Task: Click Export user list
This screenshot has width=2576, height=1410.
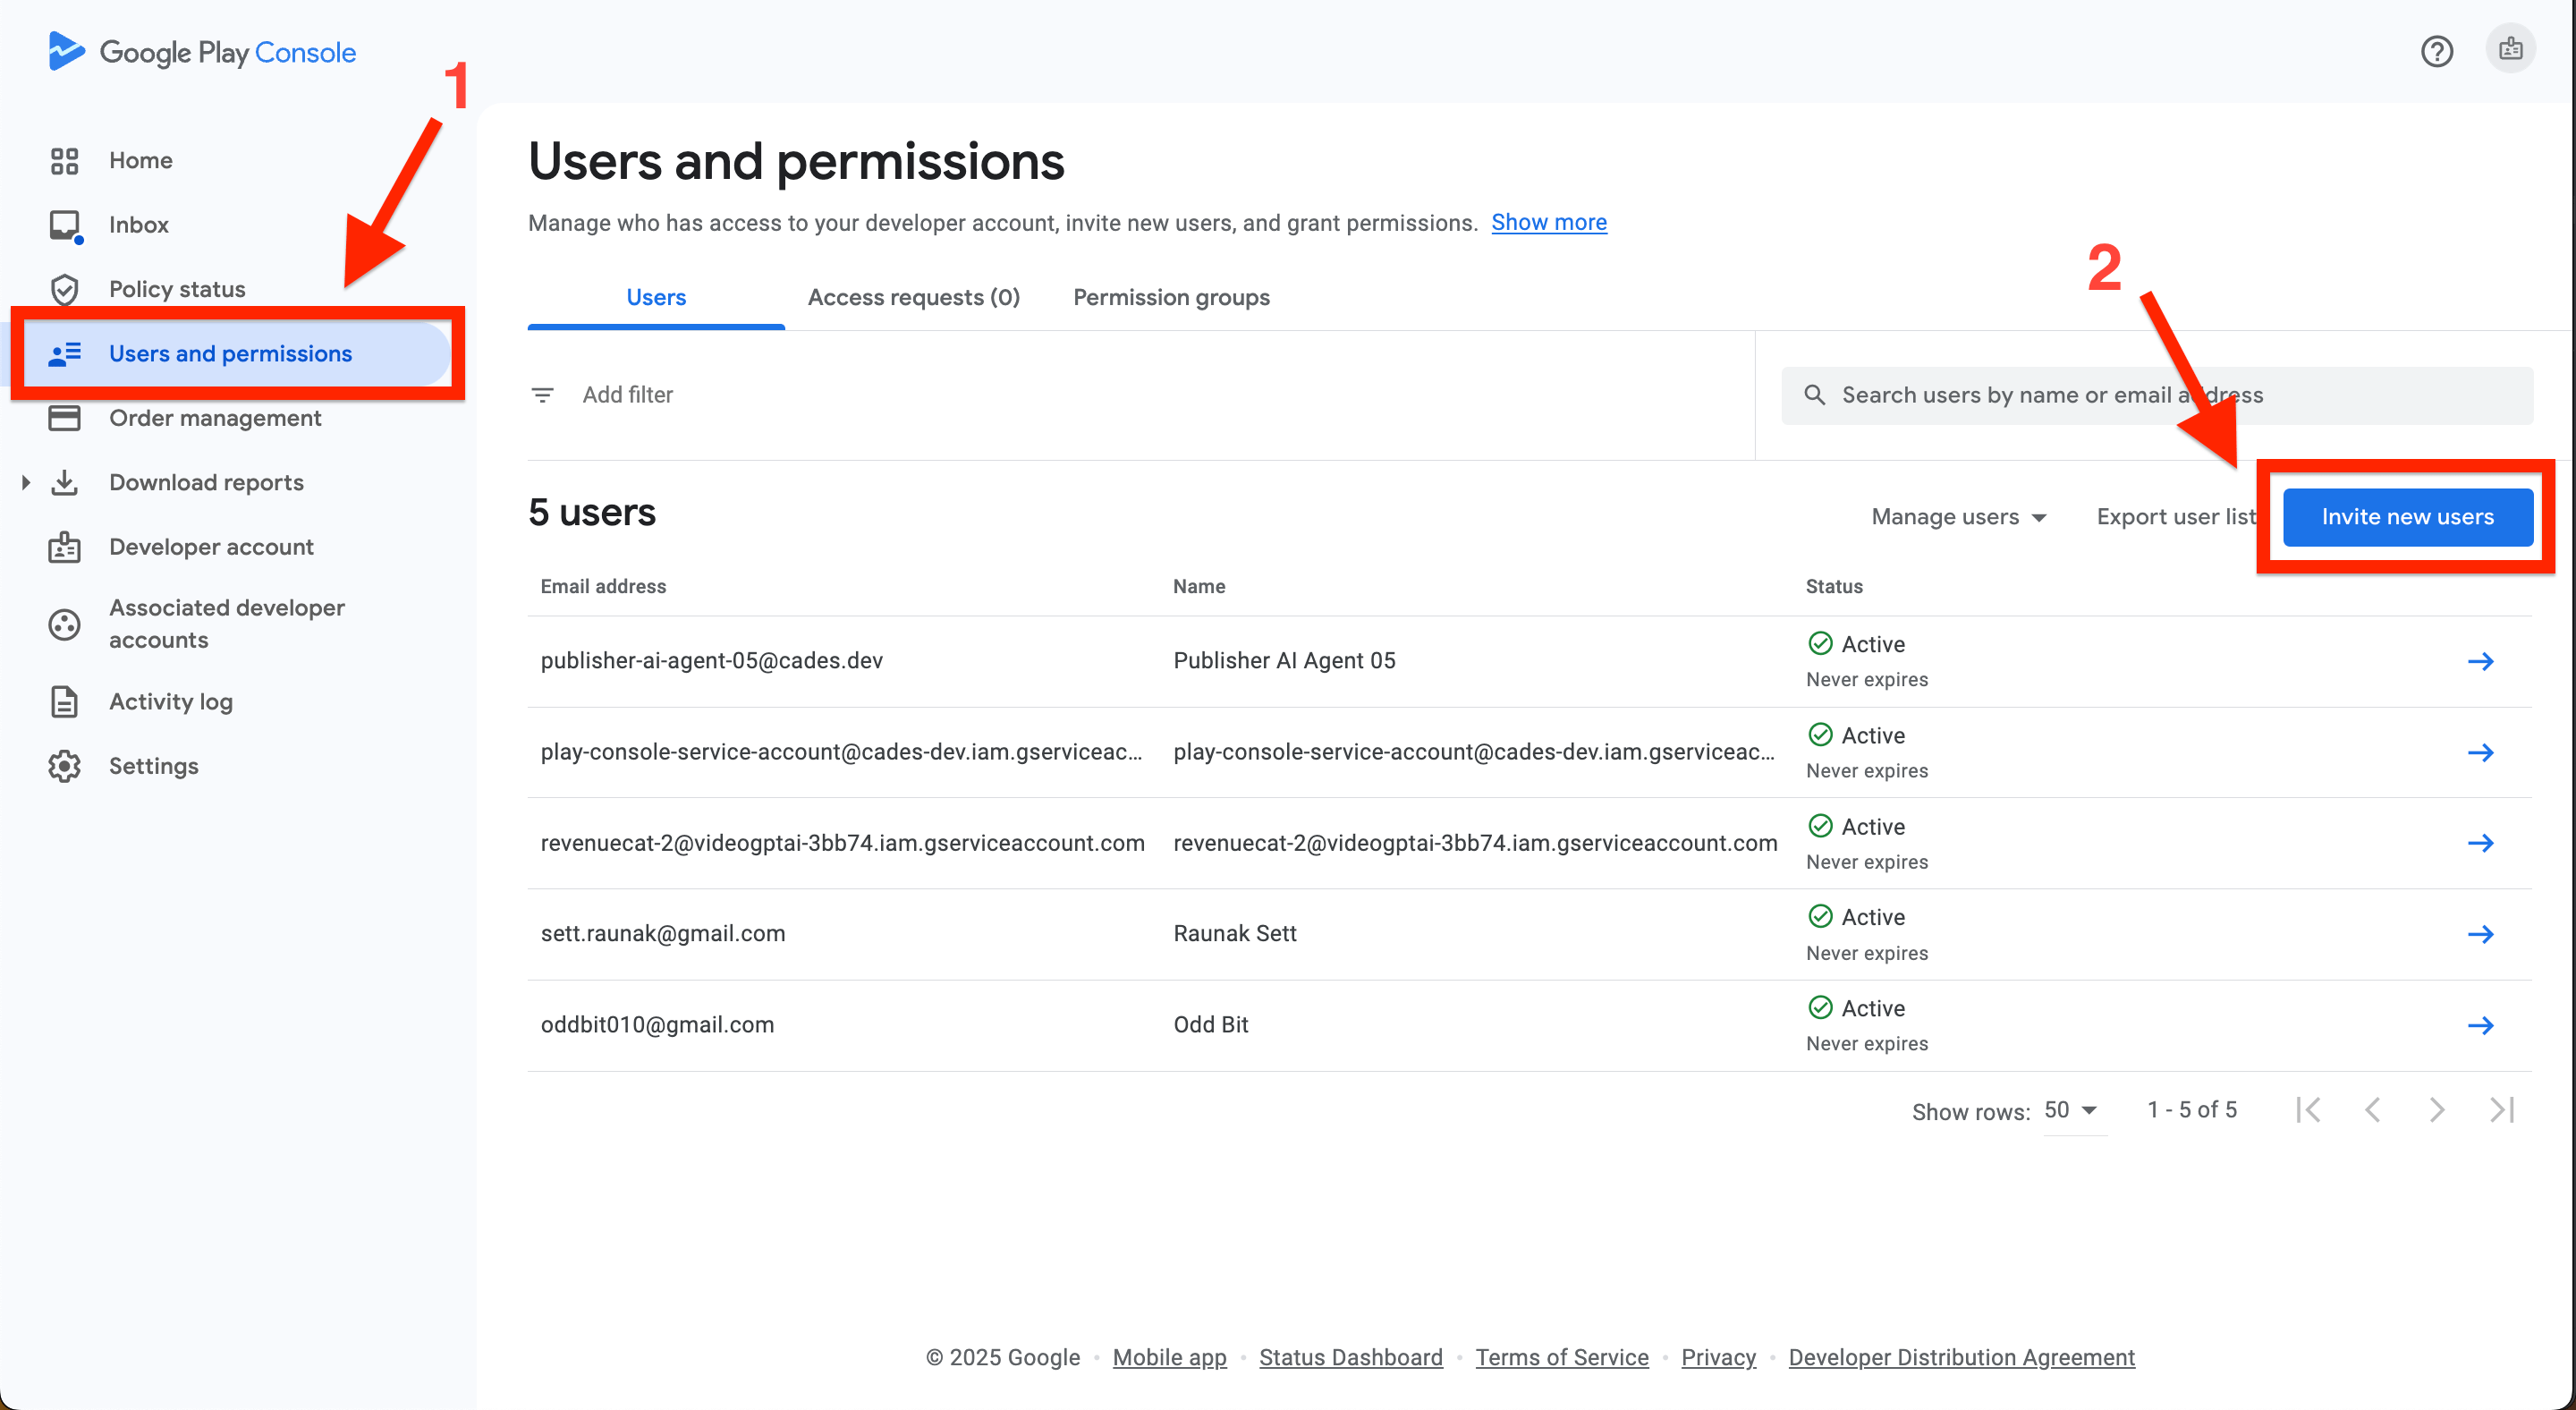Action: tap(2176, 517)
